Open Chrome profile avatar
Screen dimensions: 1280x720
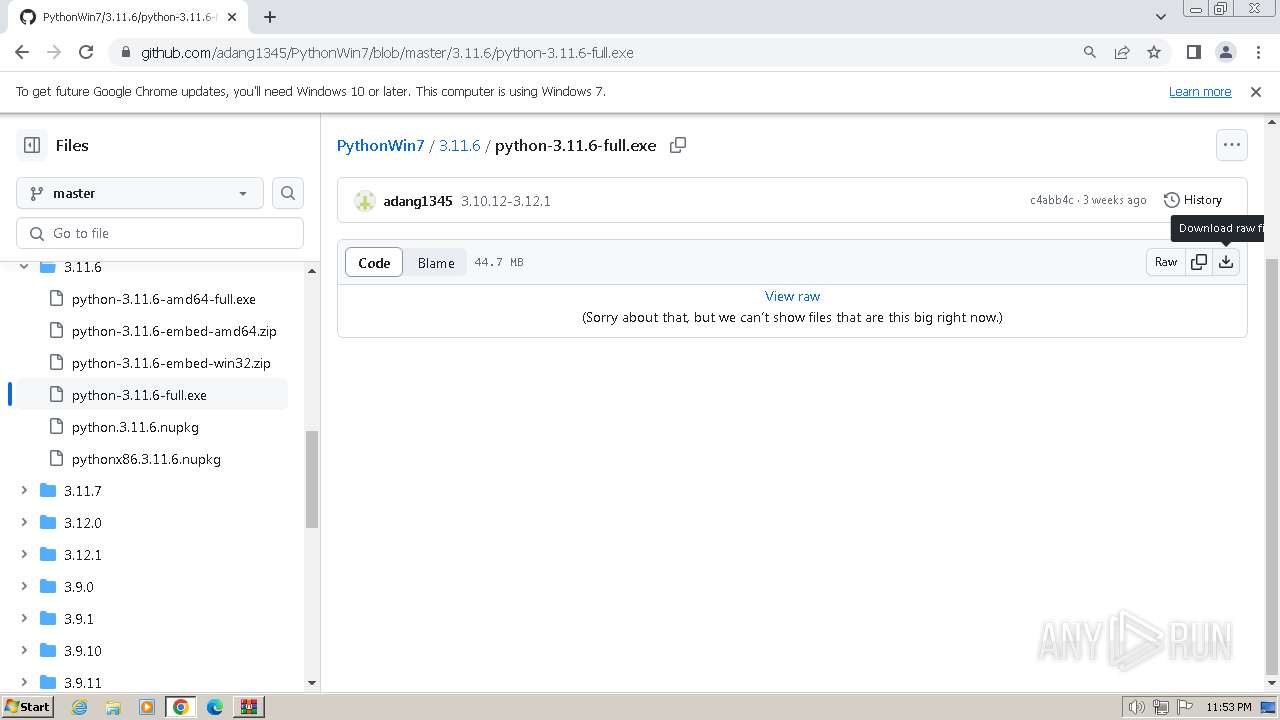[x=1226, y=52]
